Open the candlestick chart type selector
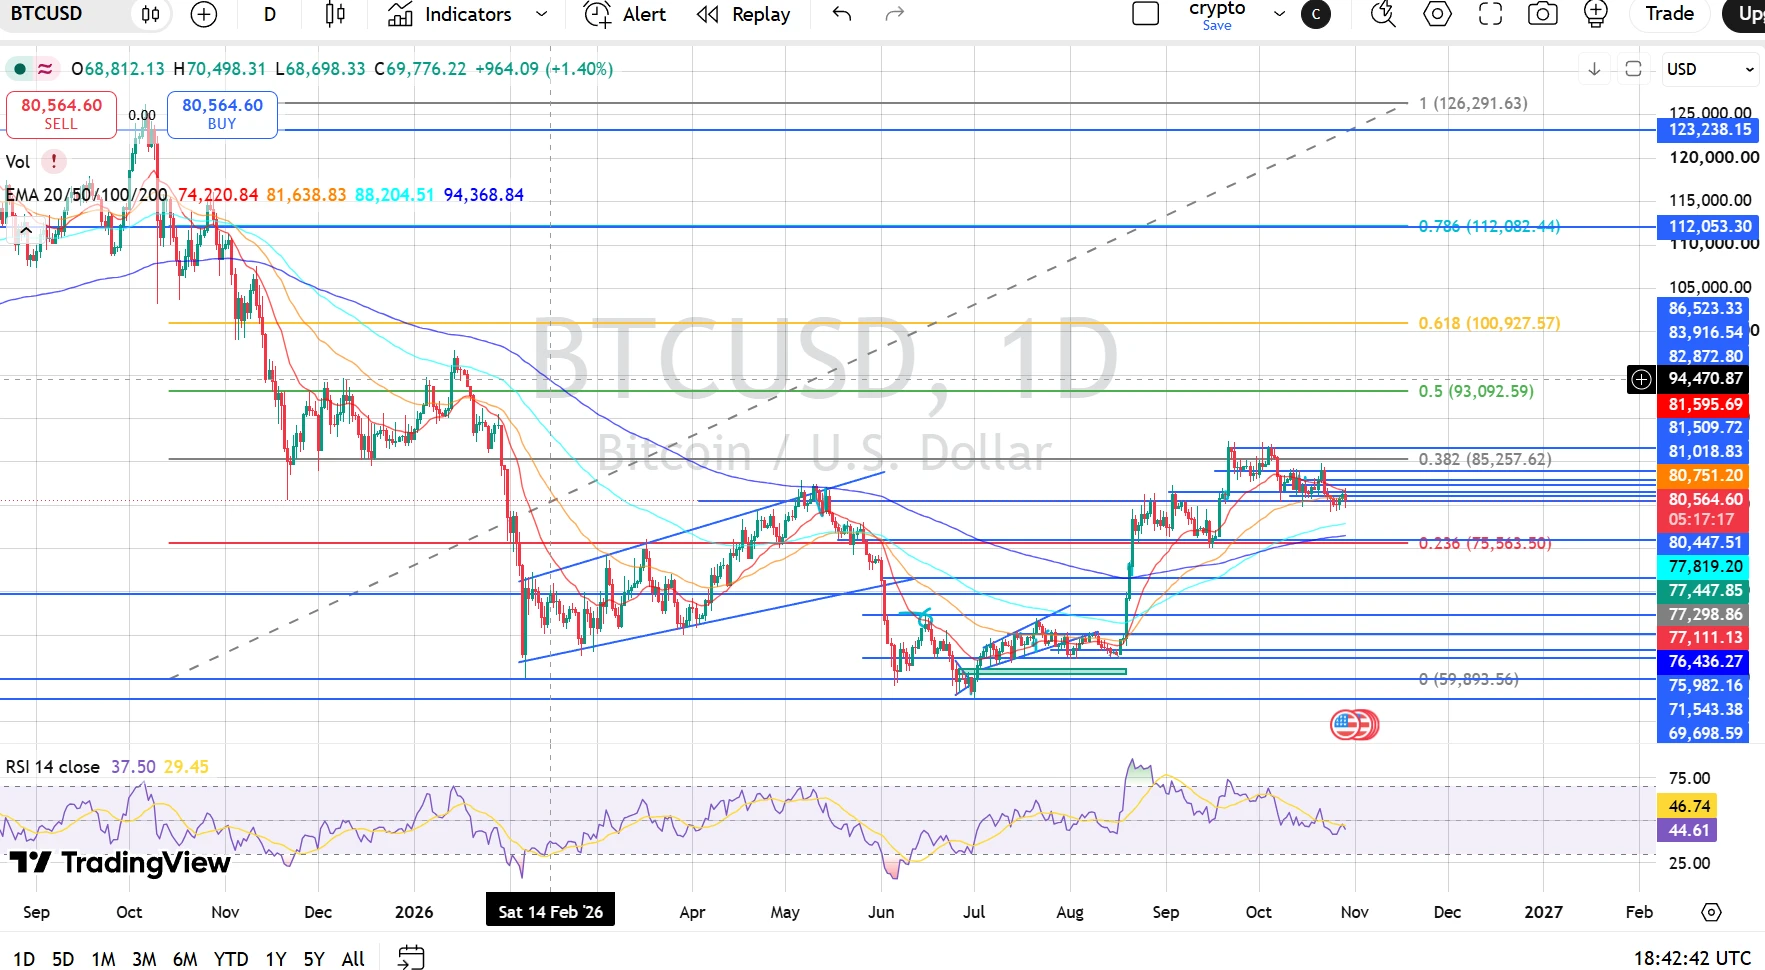 pos(335,14)
